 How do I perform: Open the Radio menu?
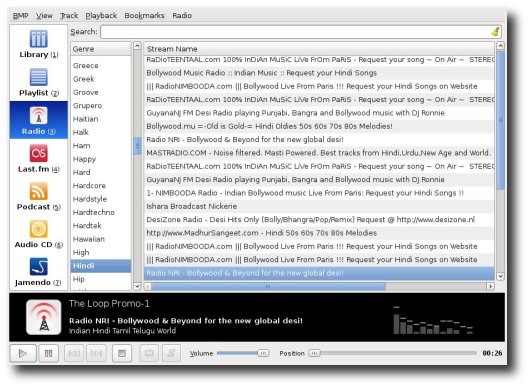point(182,16)
